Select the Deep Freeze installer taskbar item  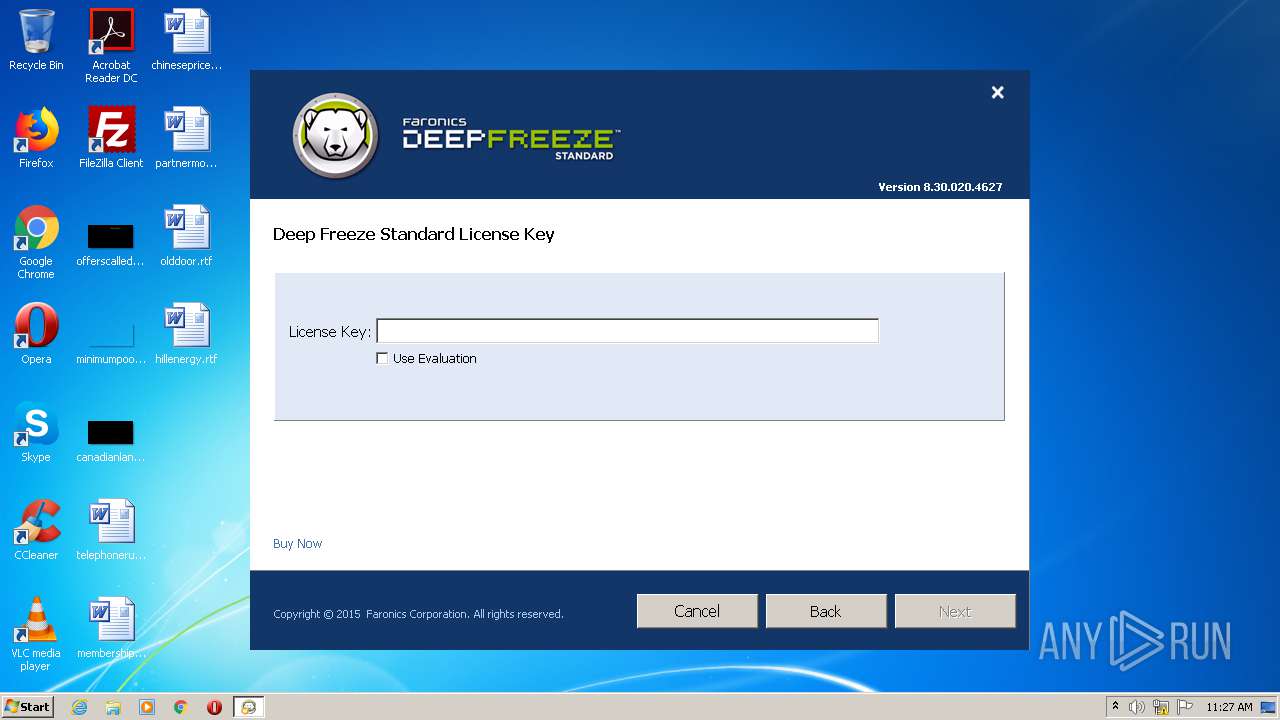(248, 707)
